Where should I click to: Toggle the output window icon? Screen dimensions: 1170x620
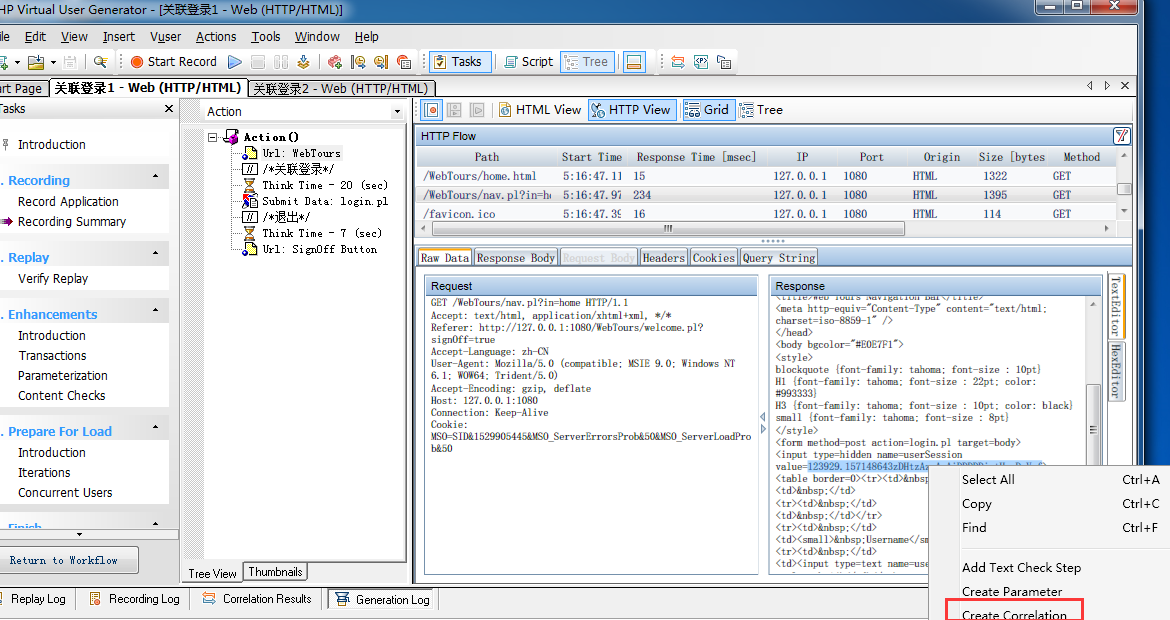pos(634,62)
